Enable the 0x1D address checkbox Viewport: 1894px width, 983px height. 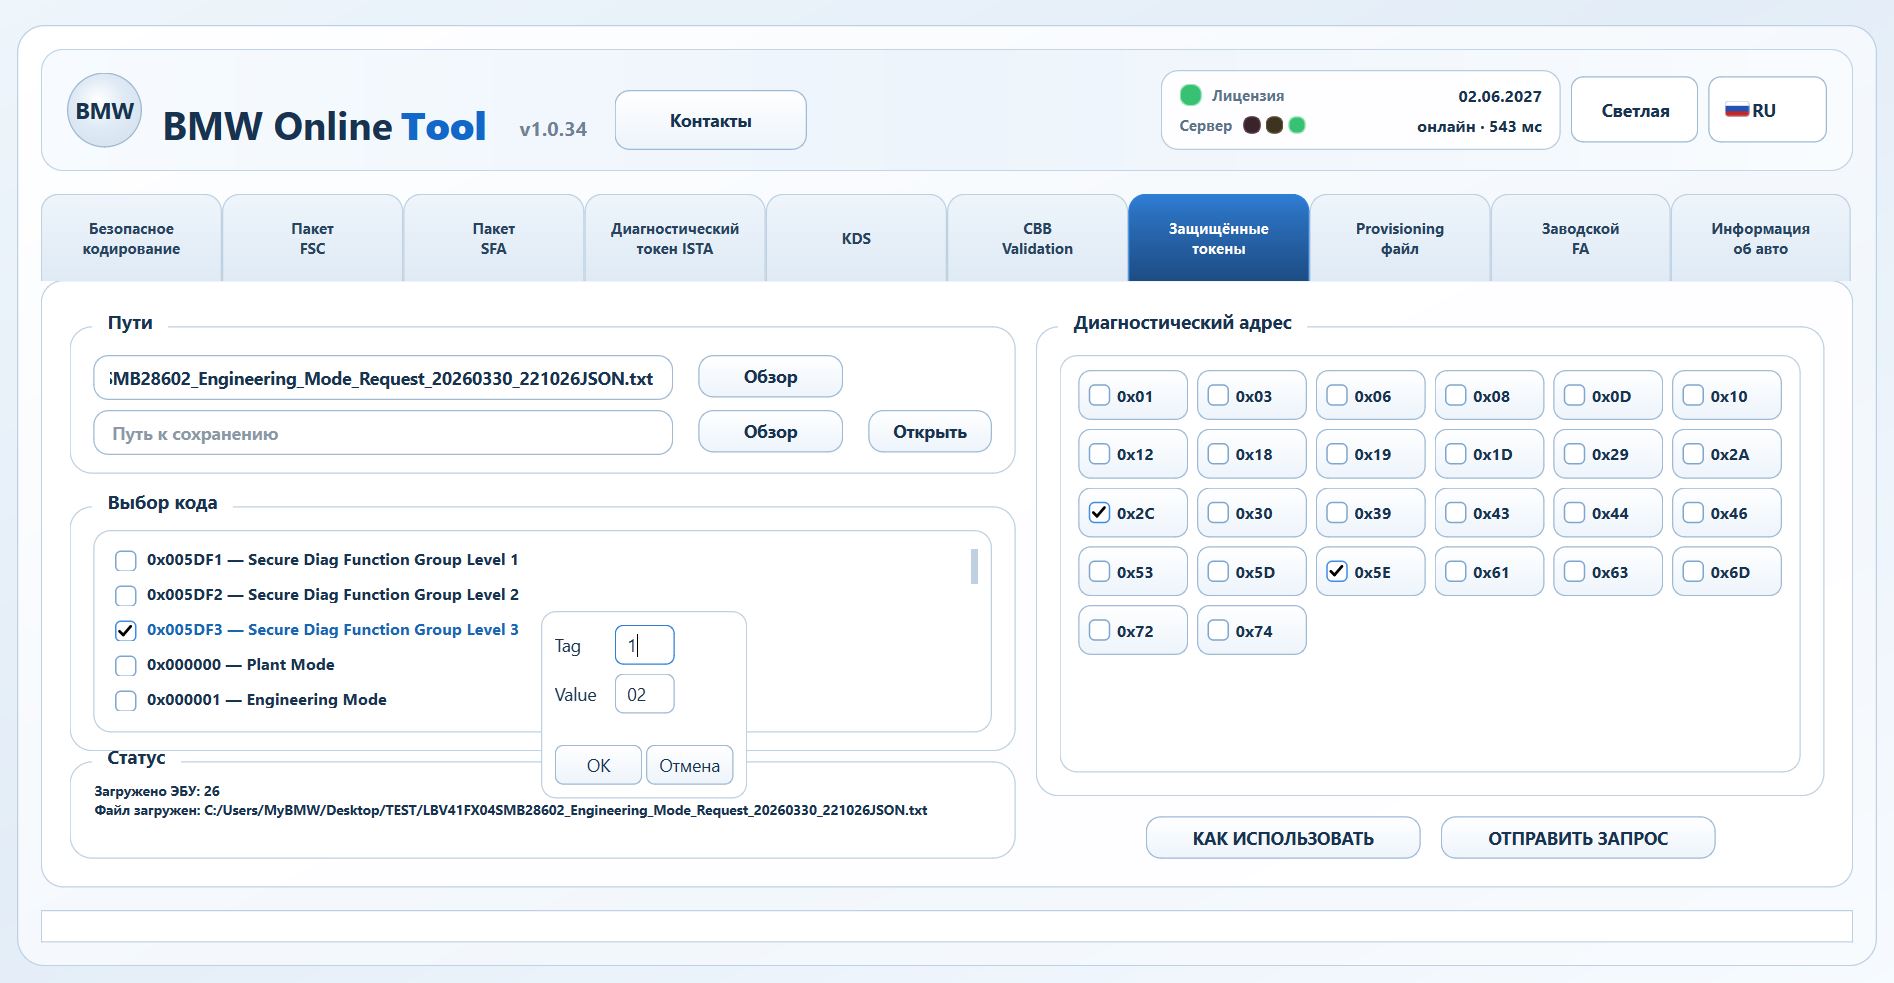(x=1456, y=453)
